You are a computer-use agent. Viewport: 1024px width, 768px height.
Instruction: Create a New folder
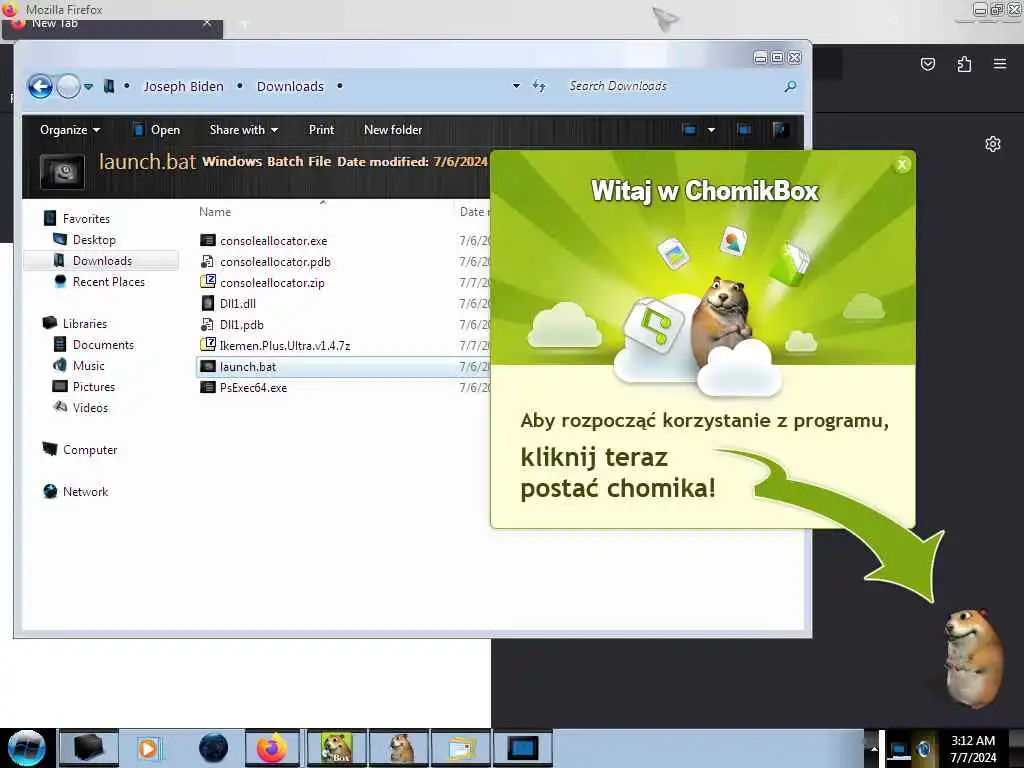tap(393, 130)
